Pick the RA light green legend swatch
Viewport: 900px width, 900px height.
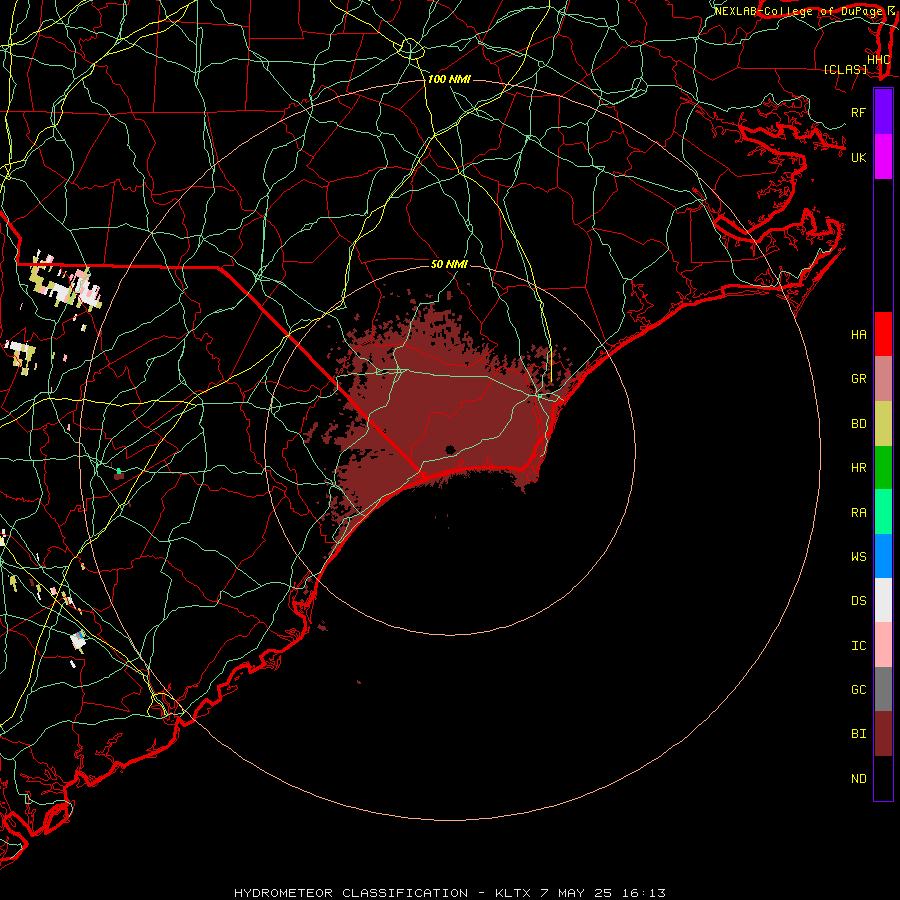883,512
